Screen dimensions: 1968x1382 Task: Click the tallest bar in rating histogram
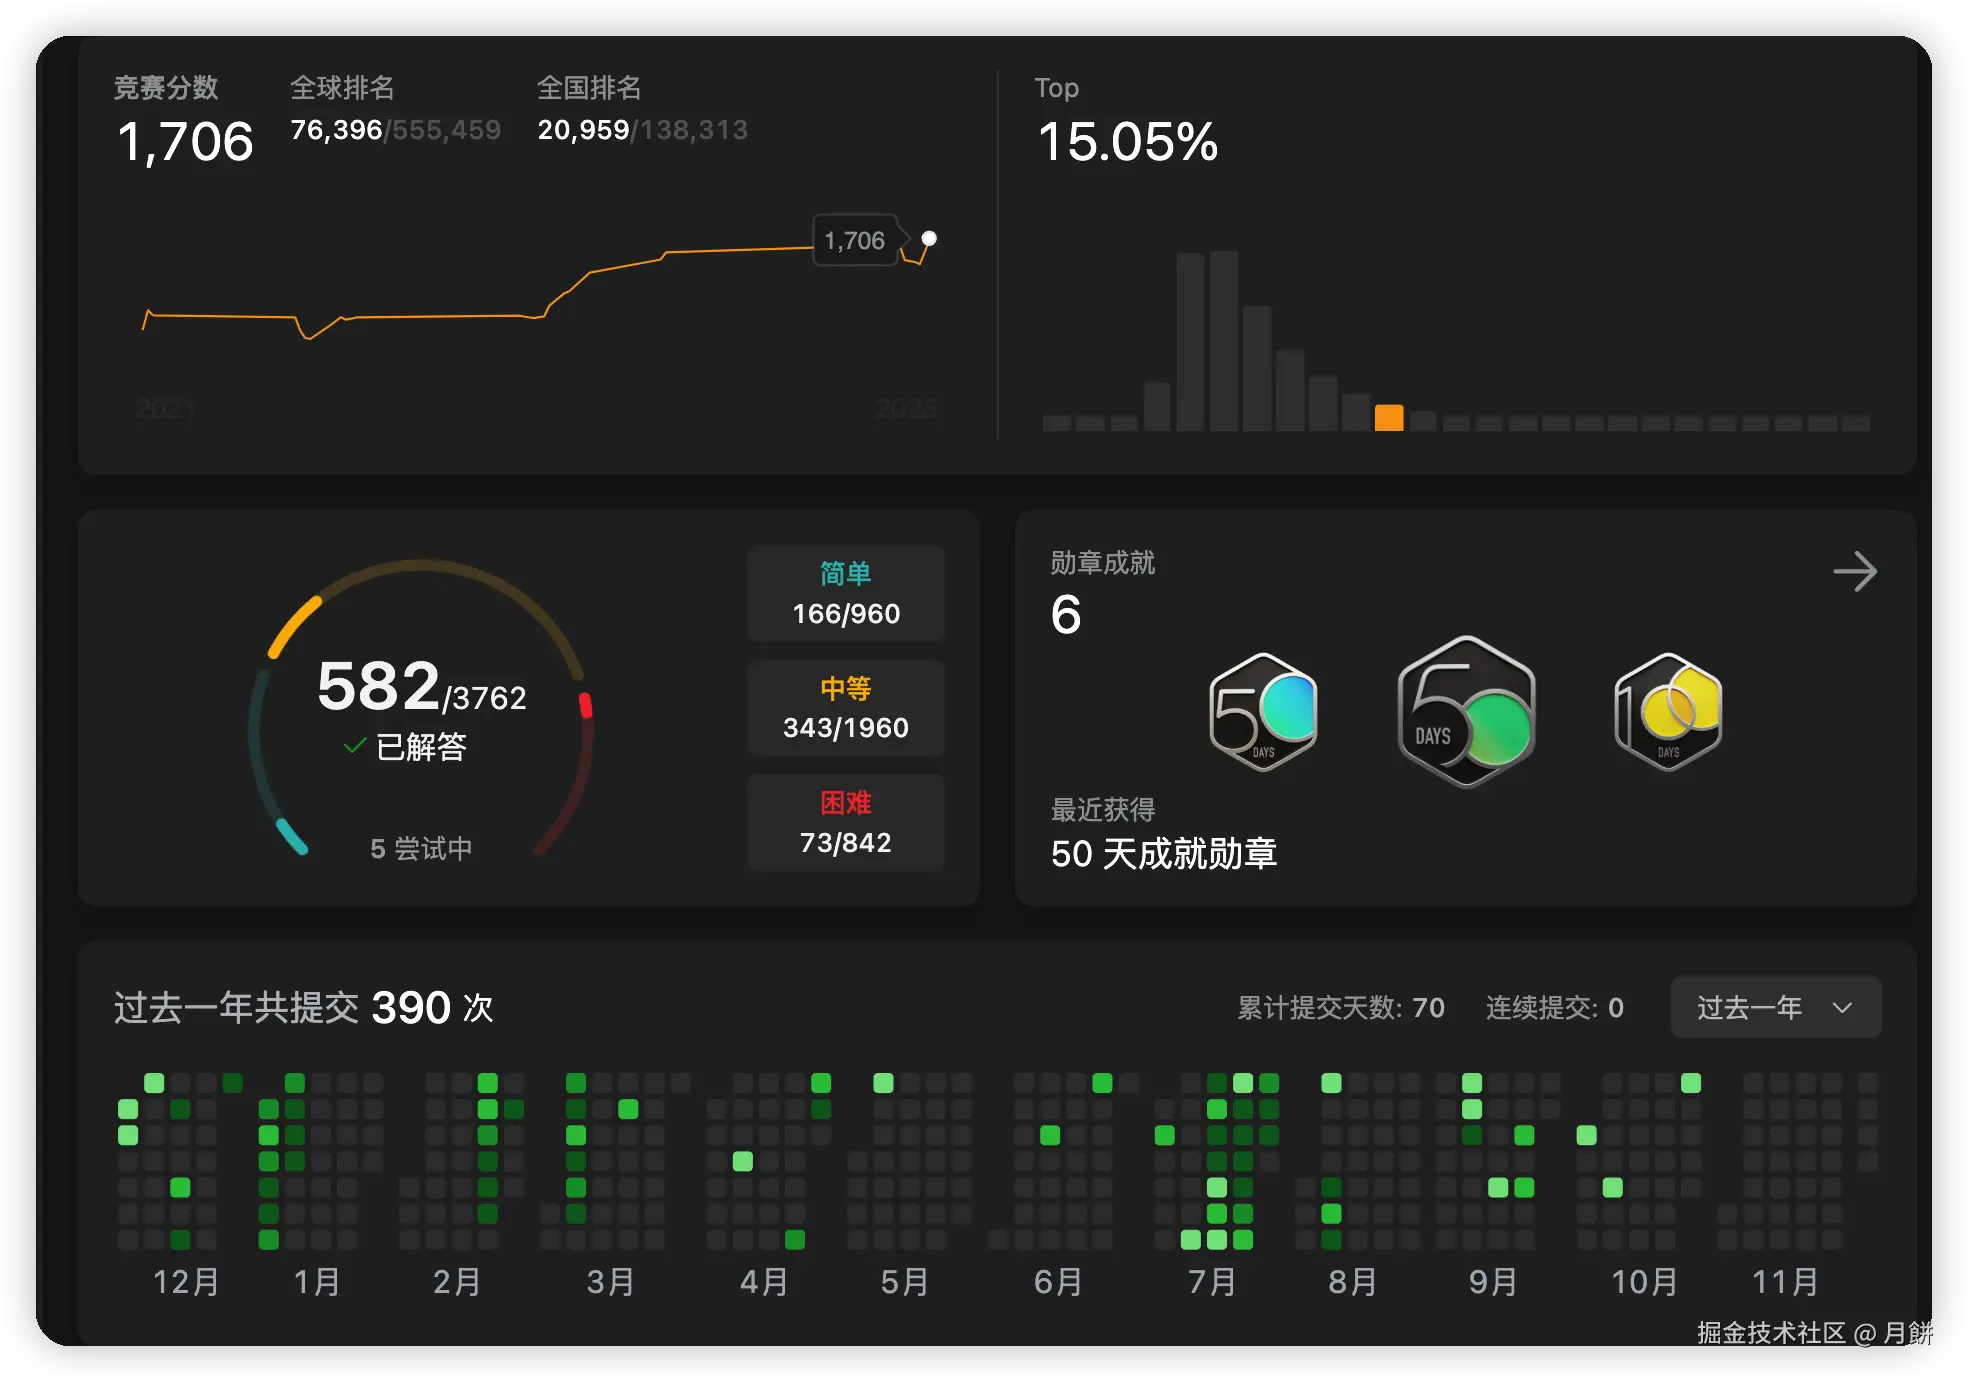point(1223,340)
